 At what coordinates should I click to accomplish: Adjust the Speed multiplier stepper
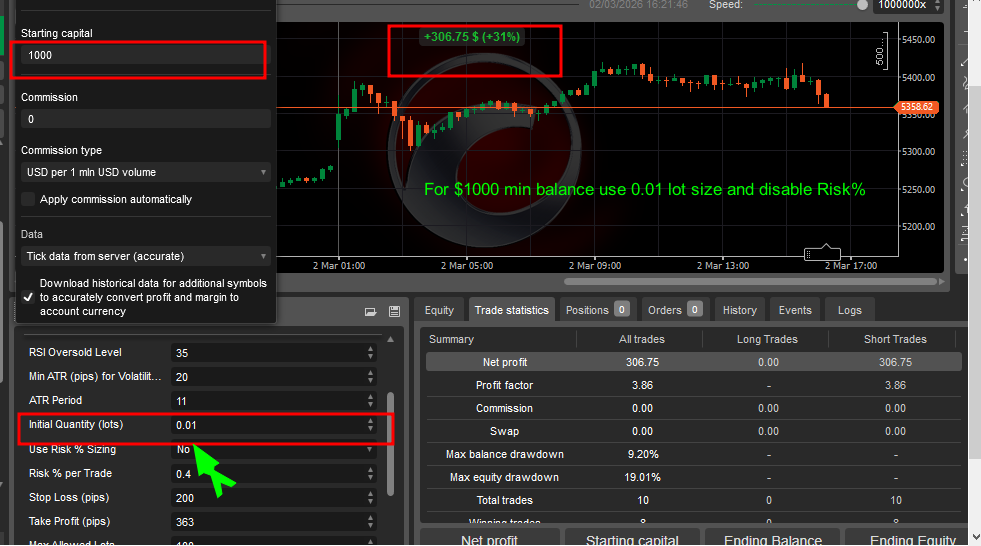pos(937,5)
